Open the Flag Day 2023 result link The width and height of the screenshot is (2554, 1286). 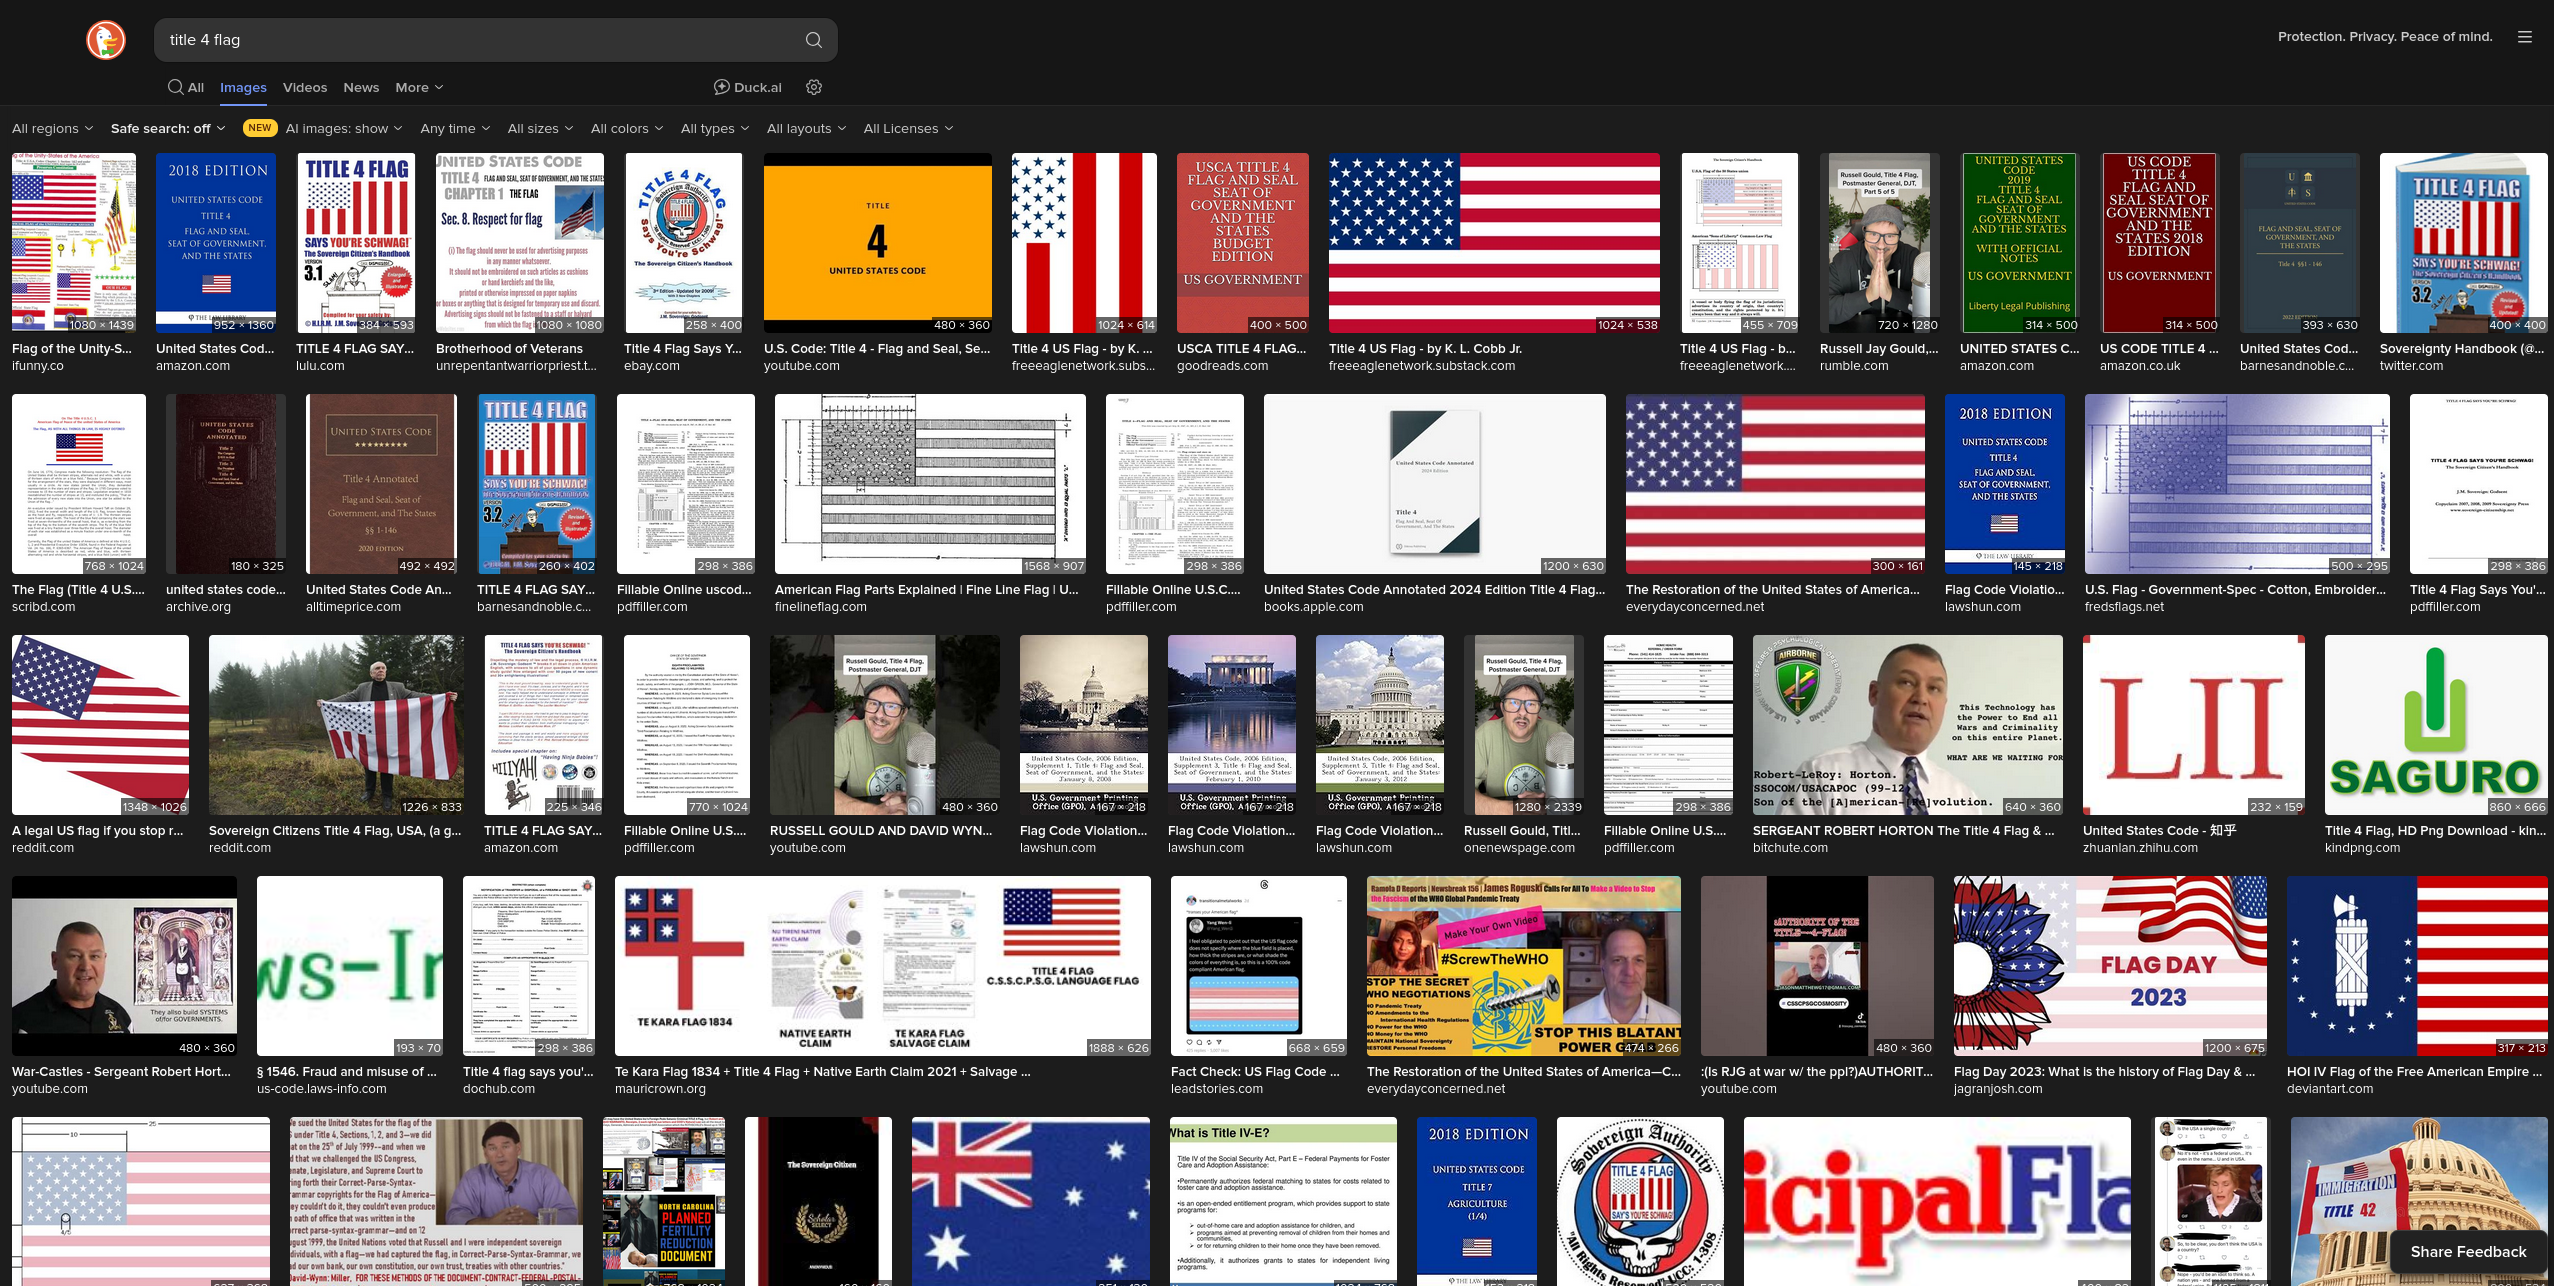point(2104,1071)
